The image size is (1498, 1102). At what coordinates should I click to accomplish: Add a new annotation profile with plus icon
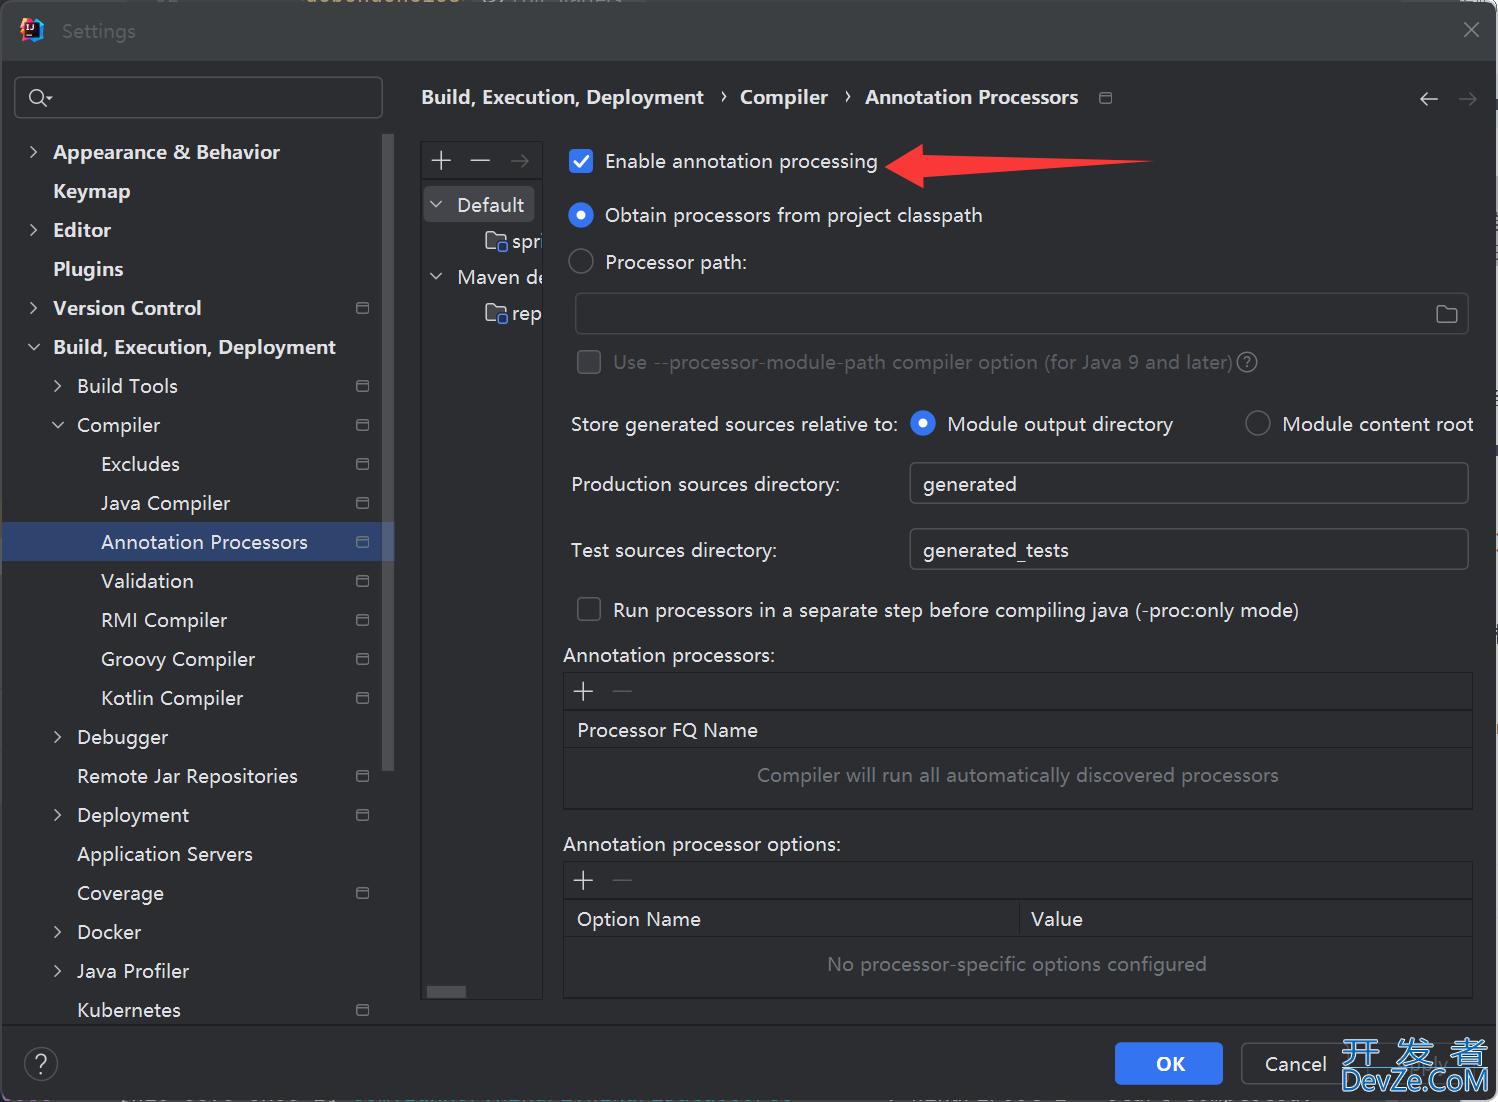click(441, 160)
